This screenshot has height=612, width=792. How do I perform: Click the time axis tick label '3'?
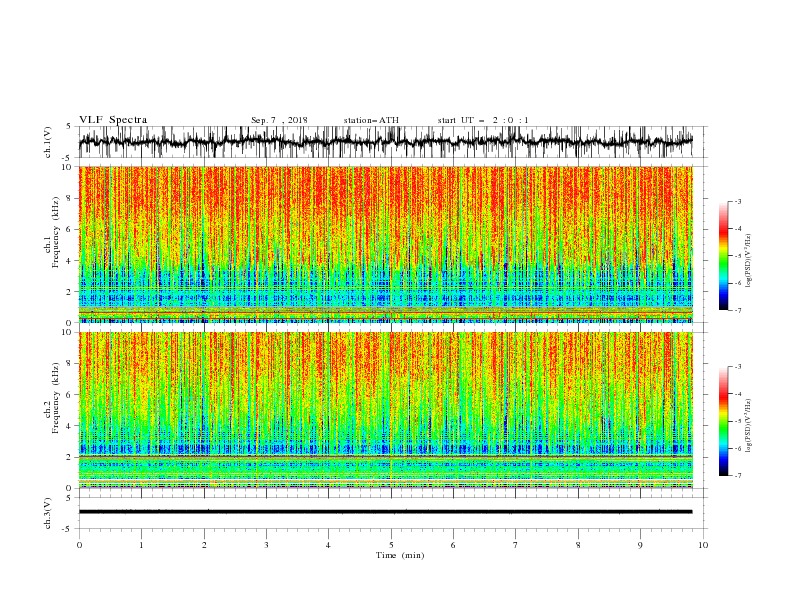coord(266,545)
